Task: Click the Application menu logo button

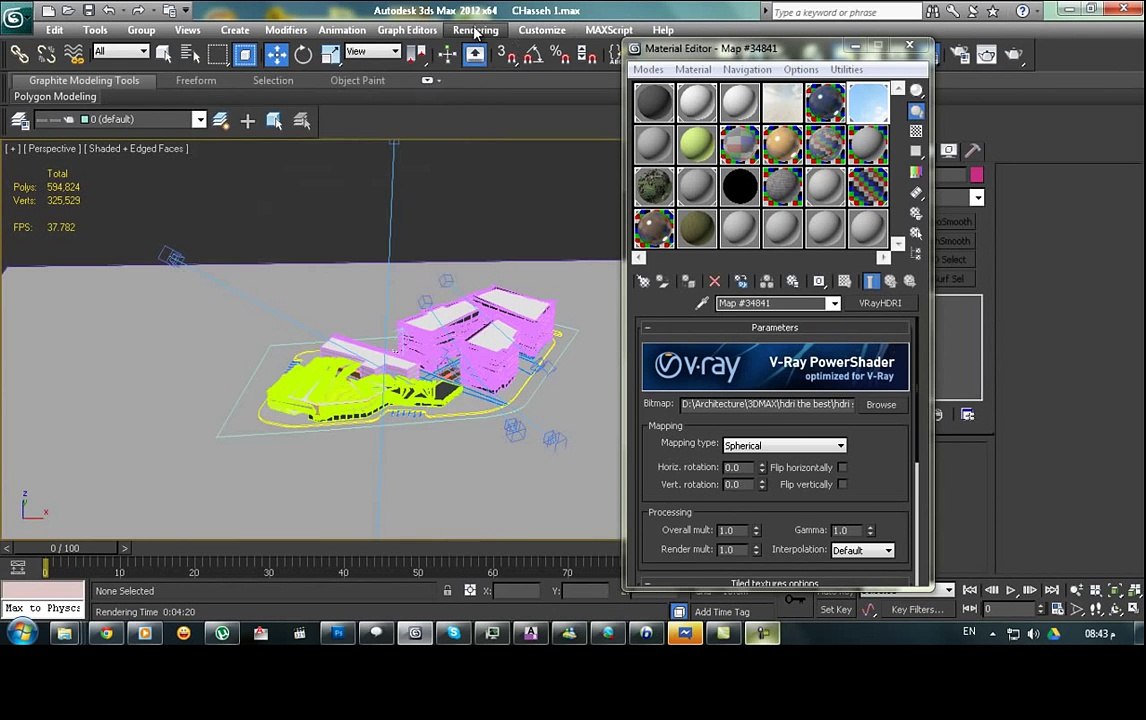Action: pyautogui.click(x=15, y=17)
